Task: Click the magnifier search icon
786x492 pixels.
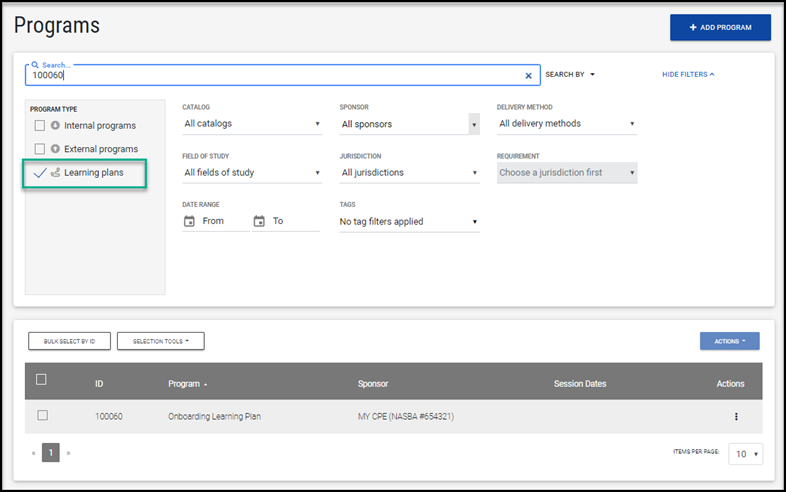Action: tap(35, 65)
